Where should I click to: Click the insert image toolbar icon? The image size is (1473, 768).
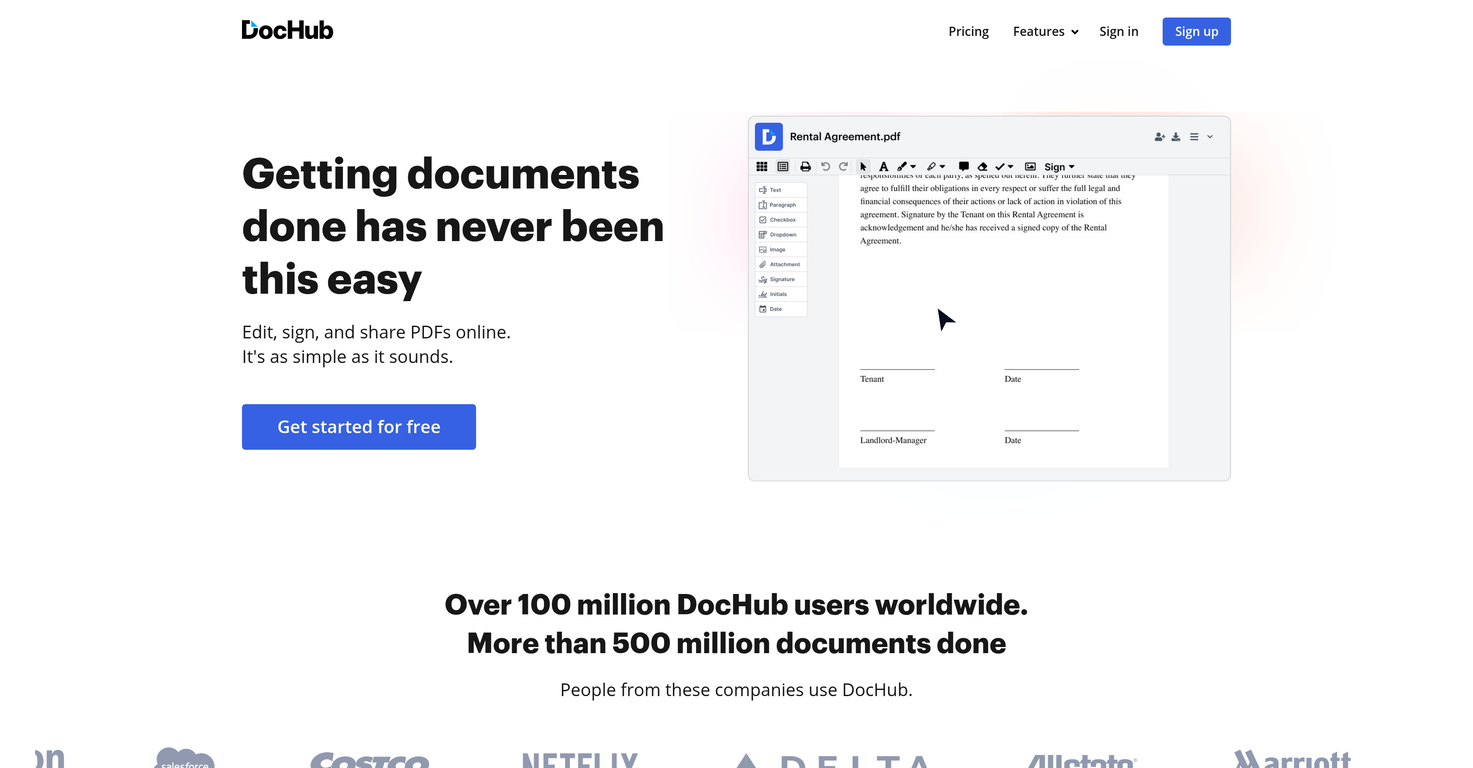[1030, 167]
